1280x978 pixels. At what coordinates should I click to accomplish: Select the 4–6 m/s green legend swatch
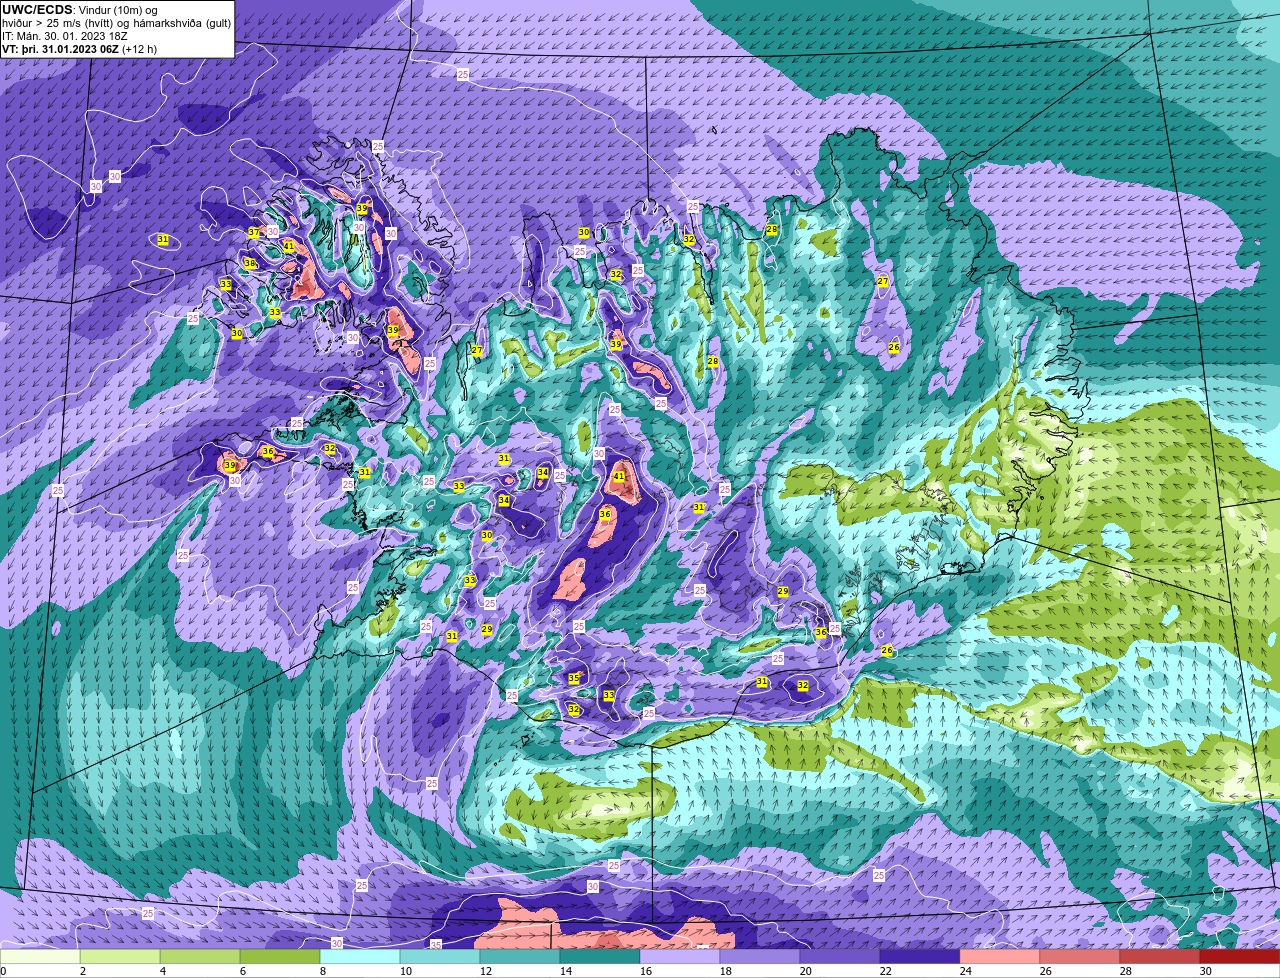tap(200, 957)
